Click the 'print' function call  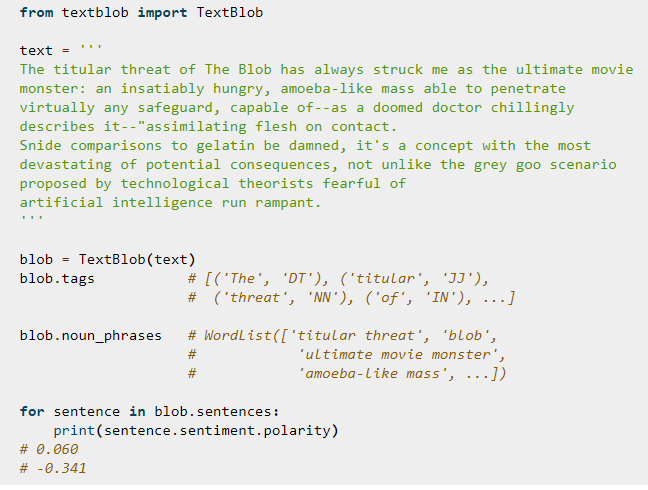point(73,430)
